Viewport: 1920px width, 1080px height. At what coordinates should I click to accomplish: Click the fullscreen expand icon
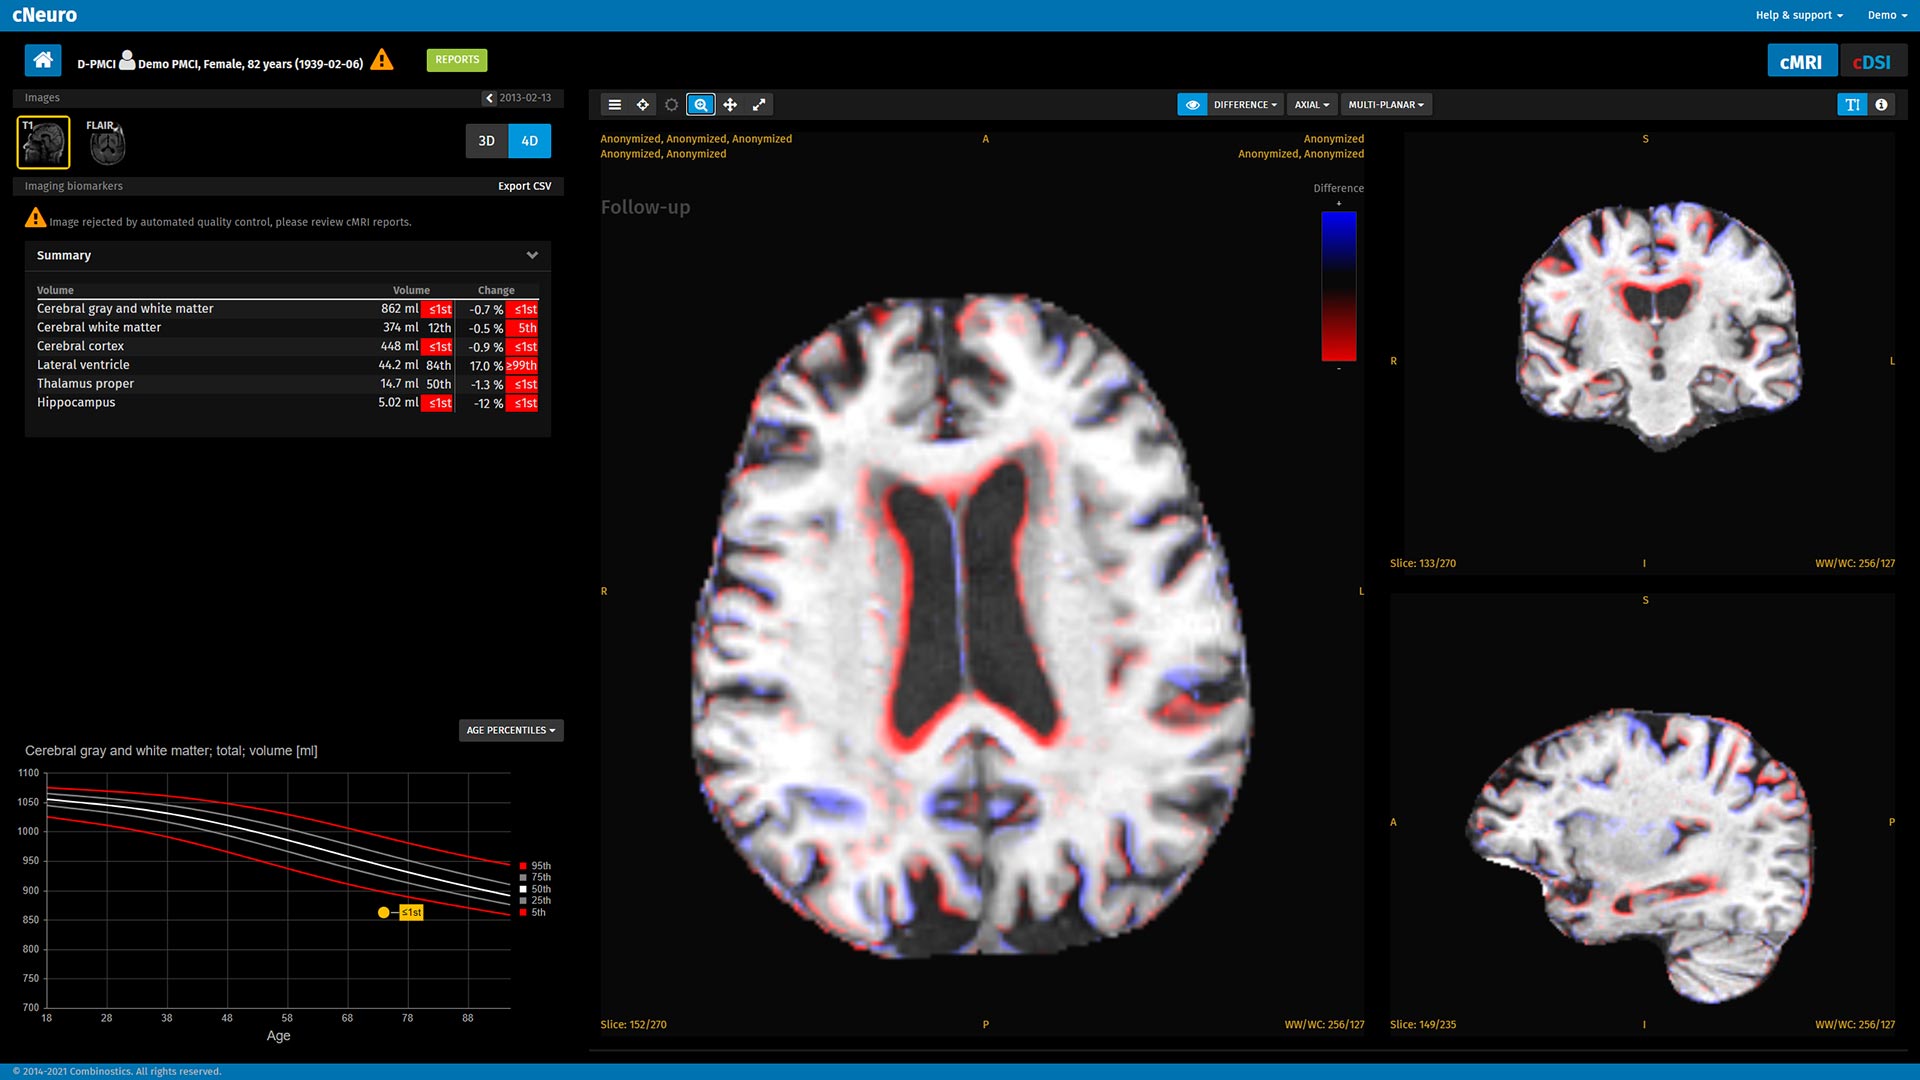pyautogui.click(x=759, y=105)
